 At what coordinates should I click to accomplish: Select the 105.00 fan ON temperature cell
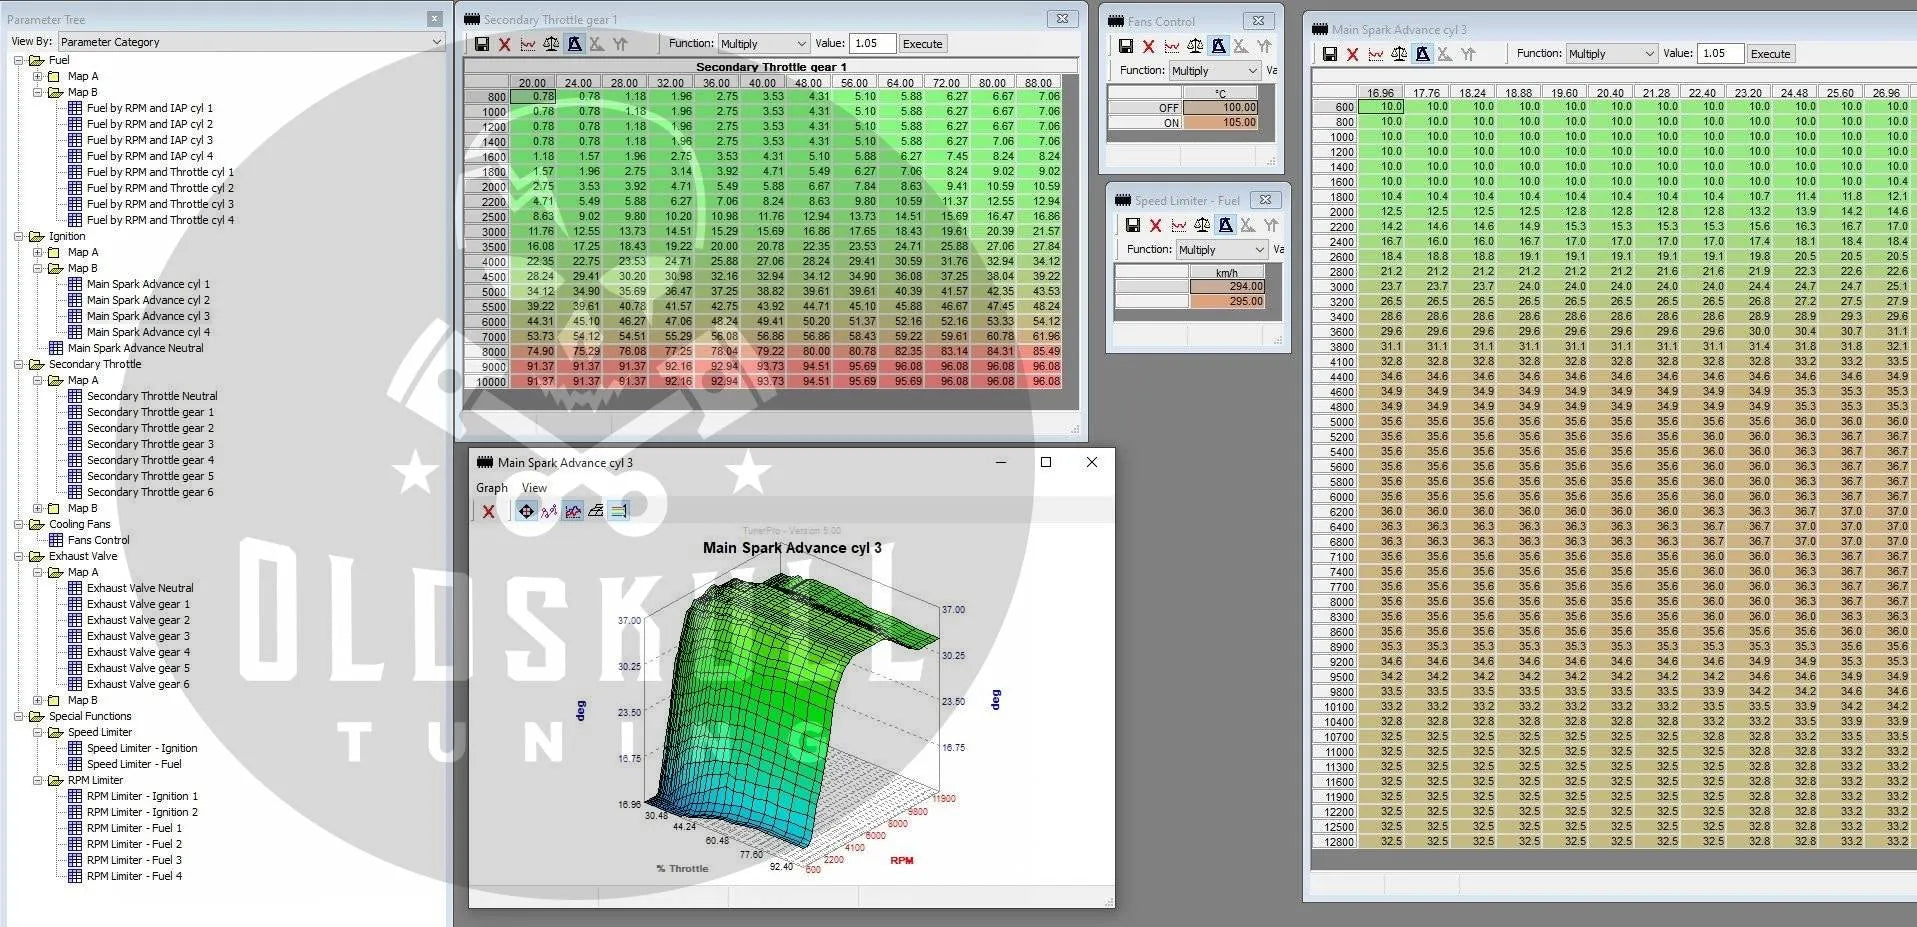click(1222, 123)
